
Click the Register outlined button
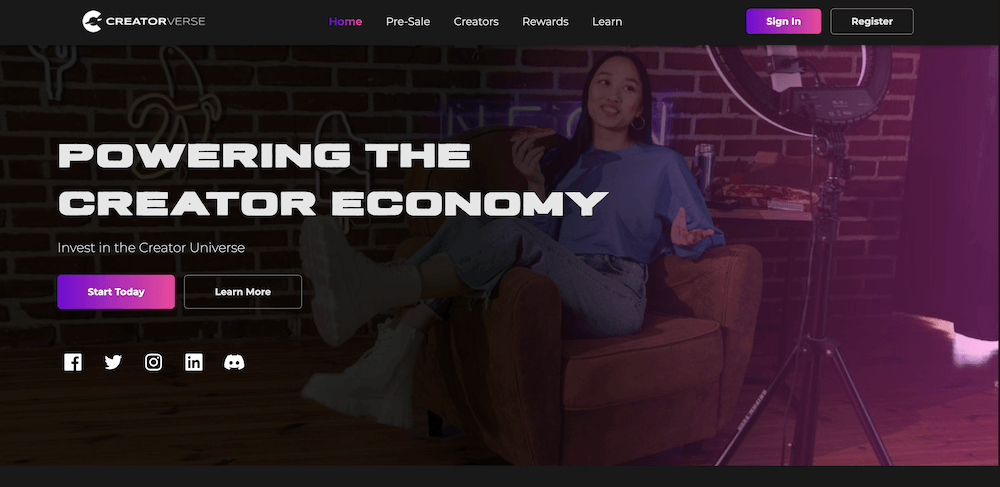pyautogui.click(x=872, y=21)
